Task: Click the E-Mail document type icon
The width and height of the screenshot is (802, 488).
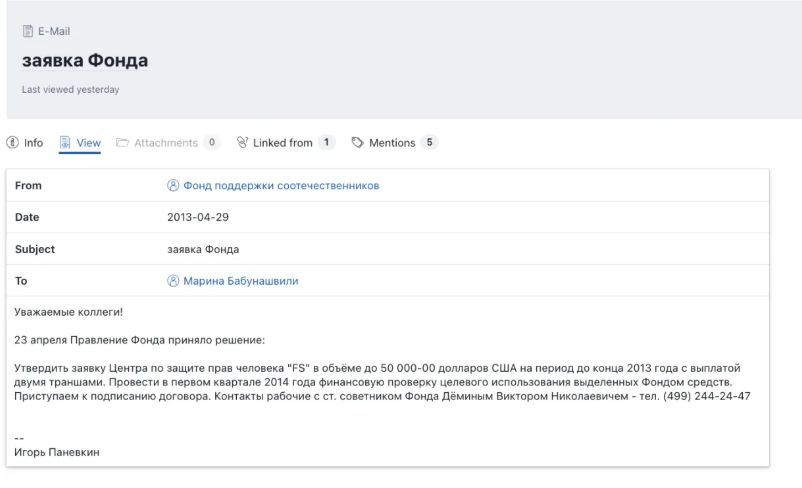Action: tap(28, 31)
